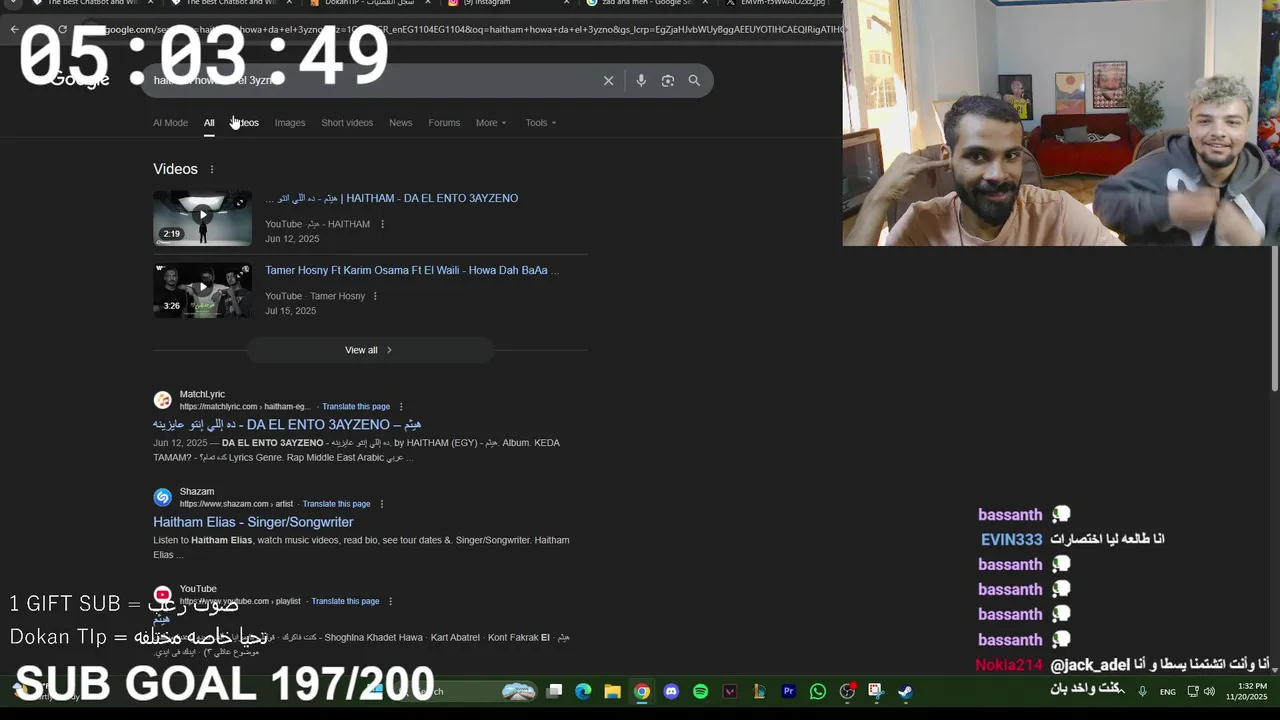Submit query with the magnifier search icon
The height and width of the screenshot is (720, 1280).
click(x=694, y=81)
